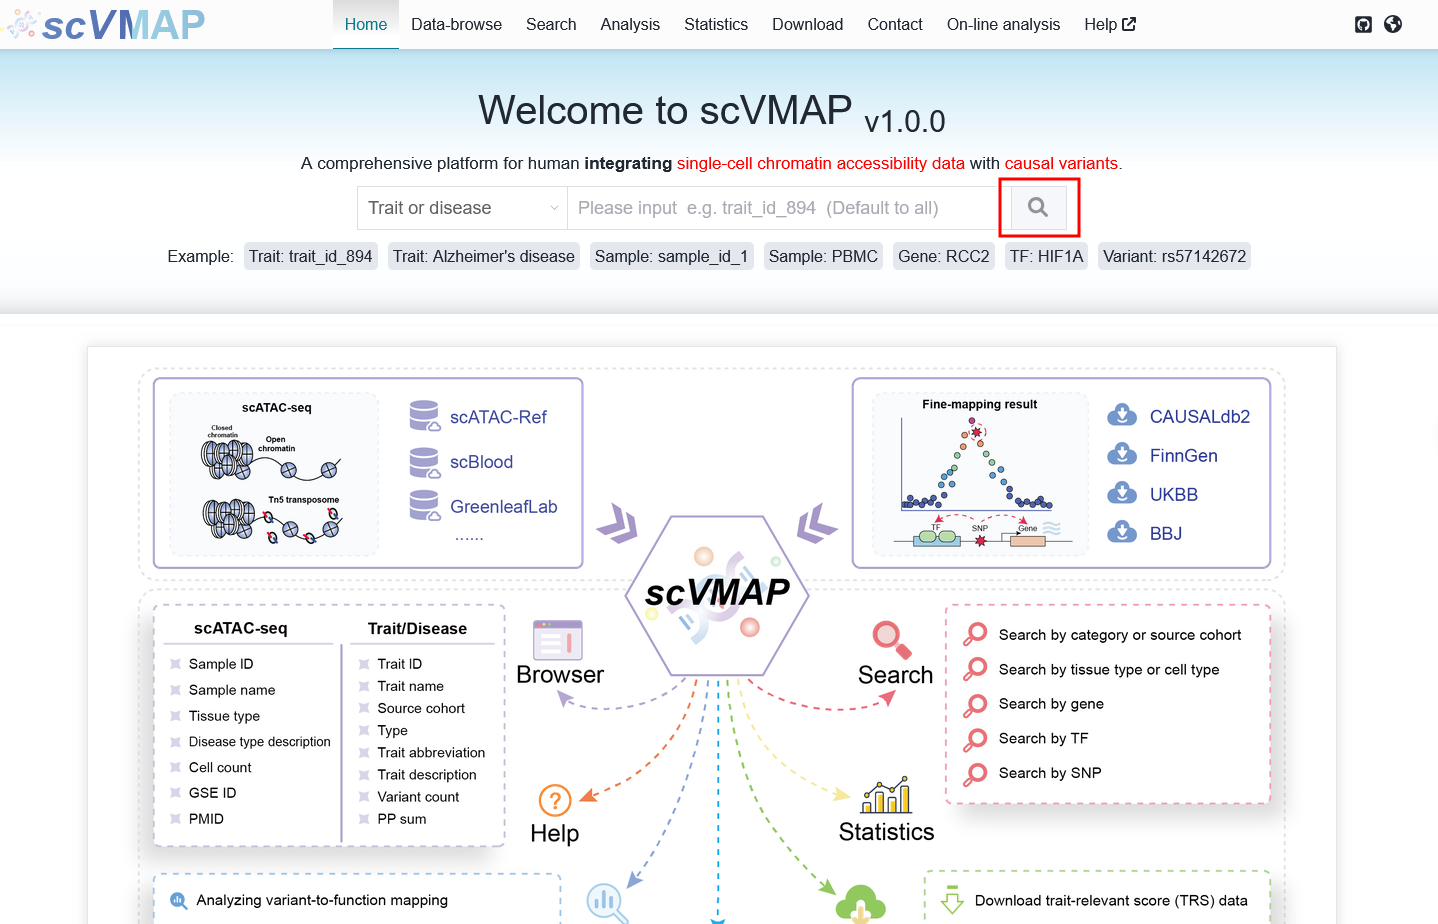The image size is (1438, 924).
Task: Select example Gene: RCC2
Action: pos(944,256)
